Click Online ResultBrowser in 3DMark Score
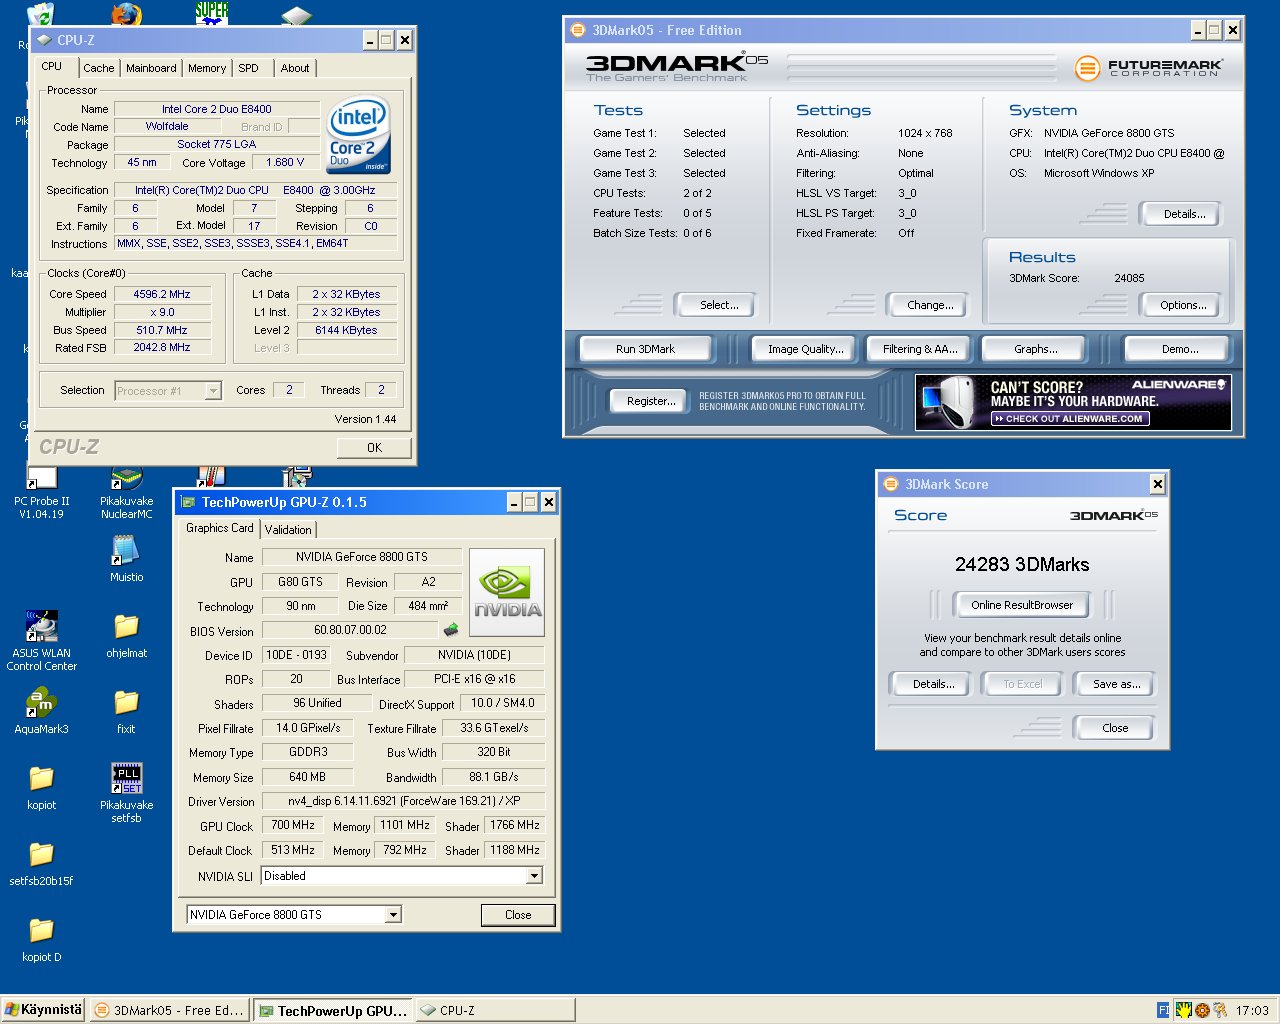The image size is (1280, 1024). click(1022, 605)
